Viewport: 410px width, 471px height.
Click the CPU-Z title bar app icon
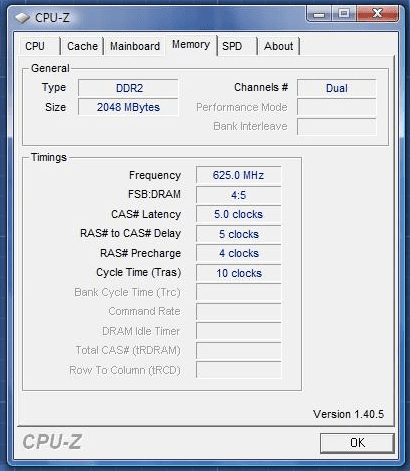(22, 18)
